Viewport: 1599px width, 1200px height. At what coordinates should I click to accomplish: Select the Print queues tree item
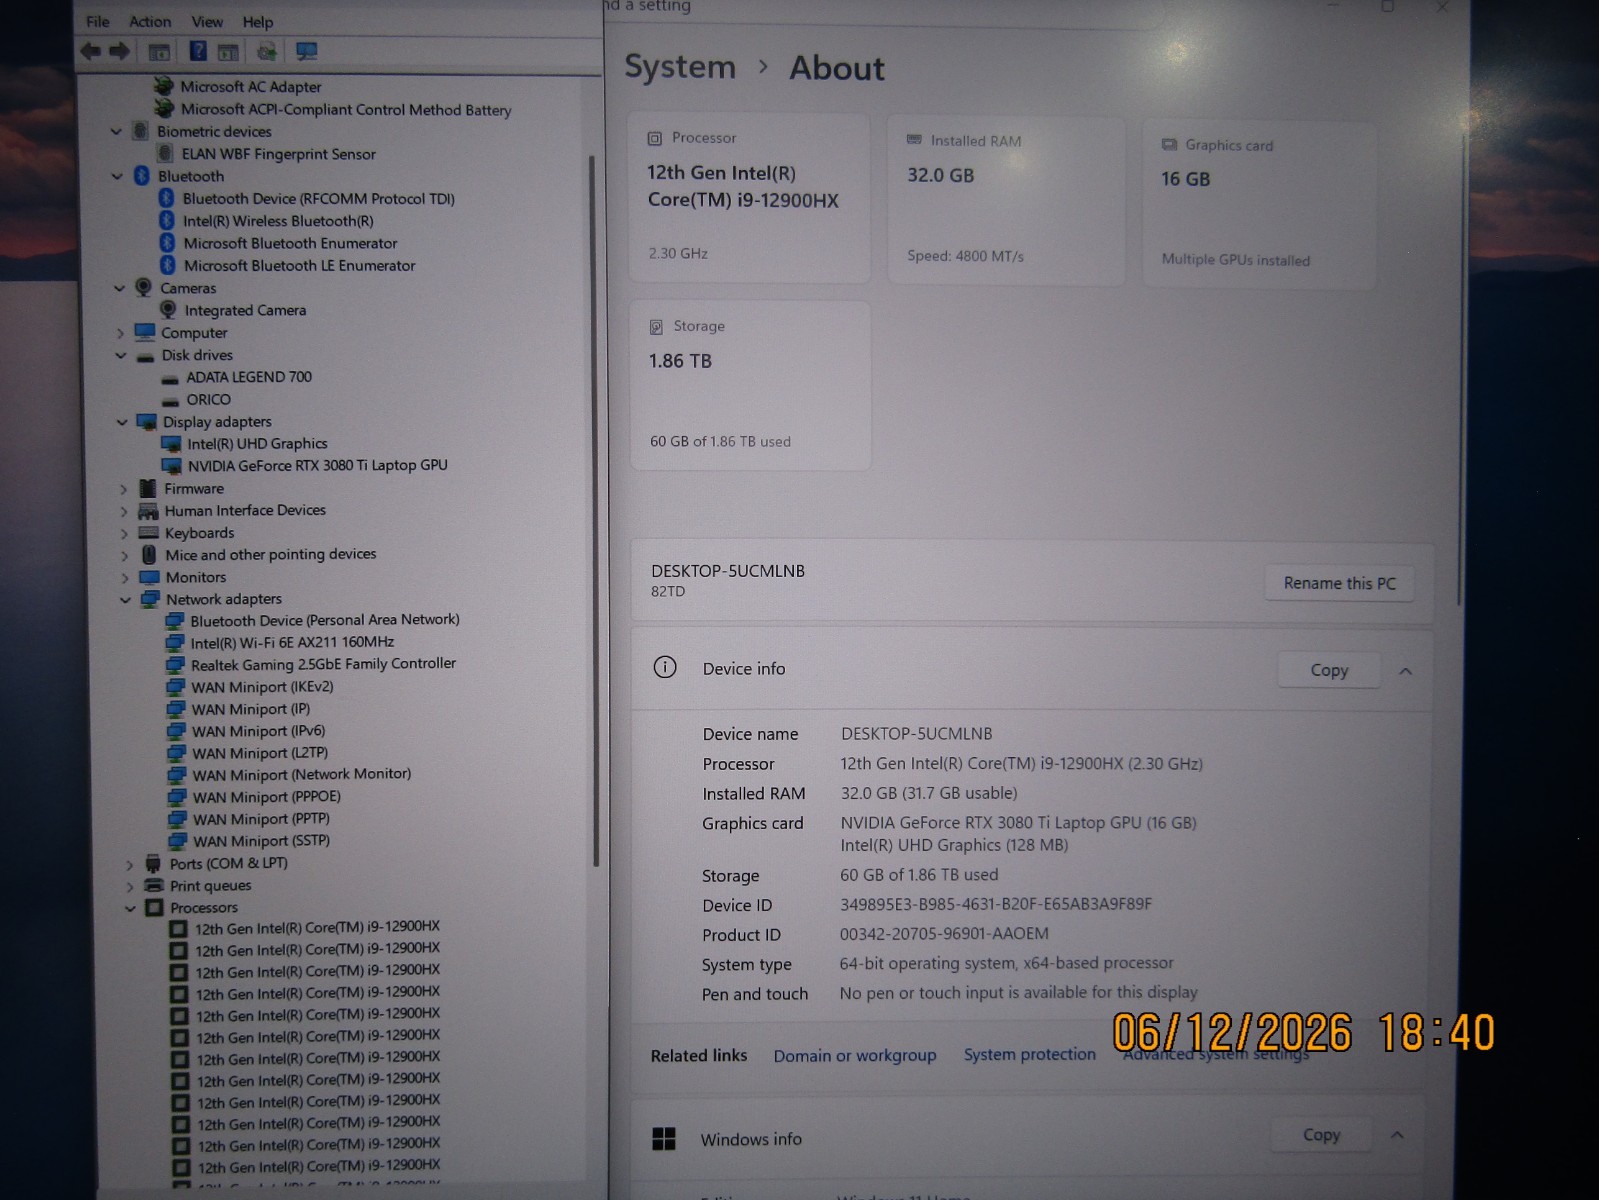point(210,886)
